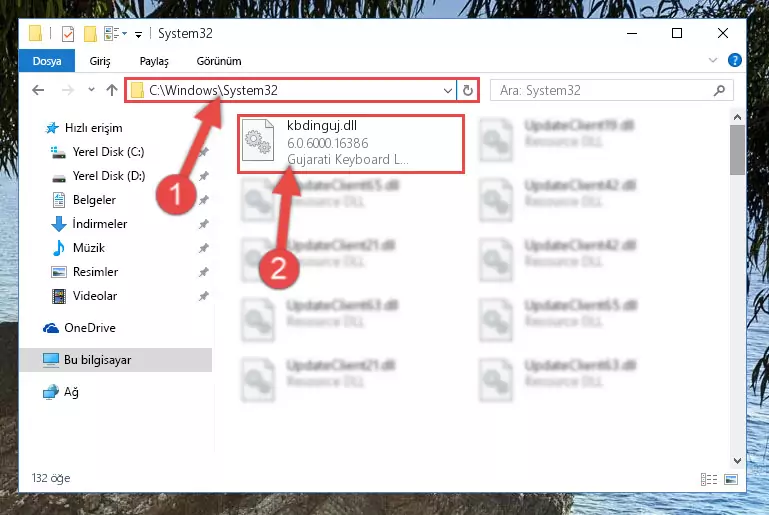The height and width of the screenshot is (515, 769).
Task: Click the scroll down arrow of file list
Action: point(737,461)
